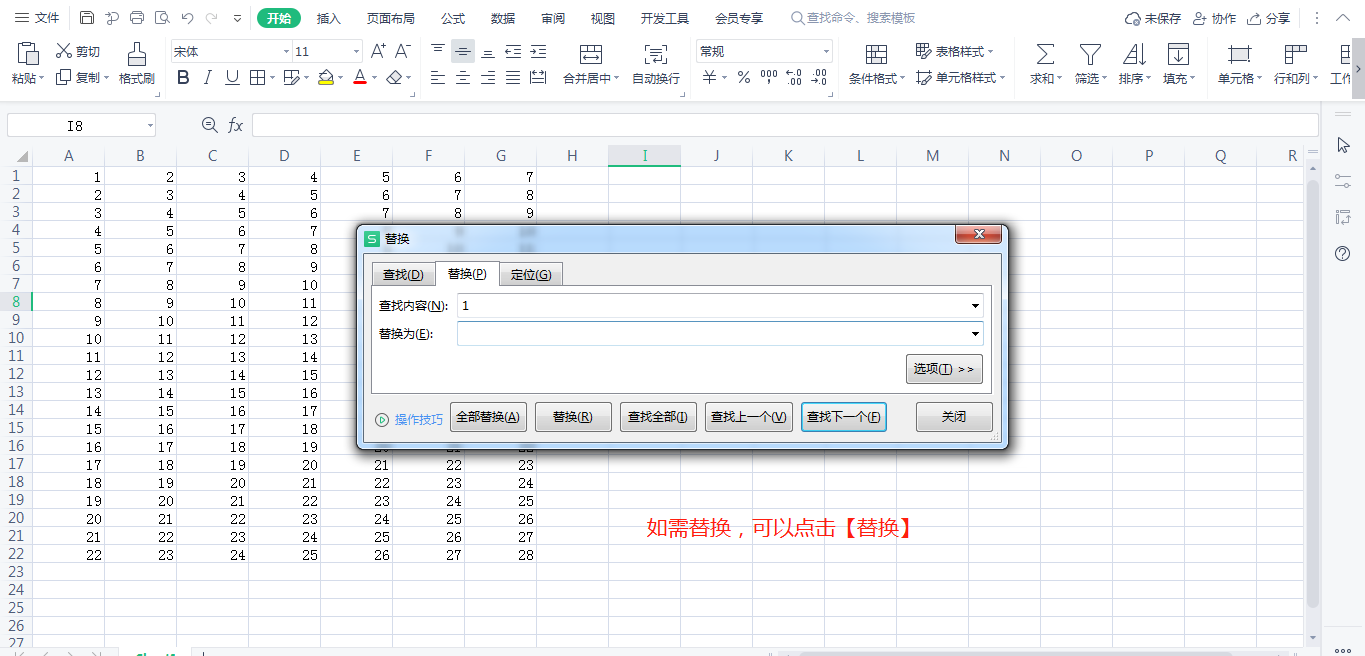The height and width of the screenshot is (656, 1365).
Task: Click the Align Top icon
Action: tap(438, 51)
